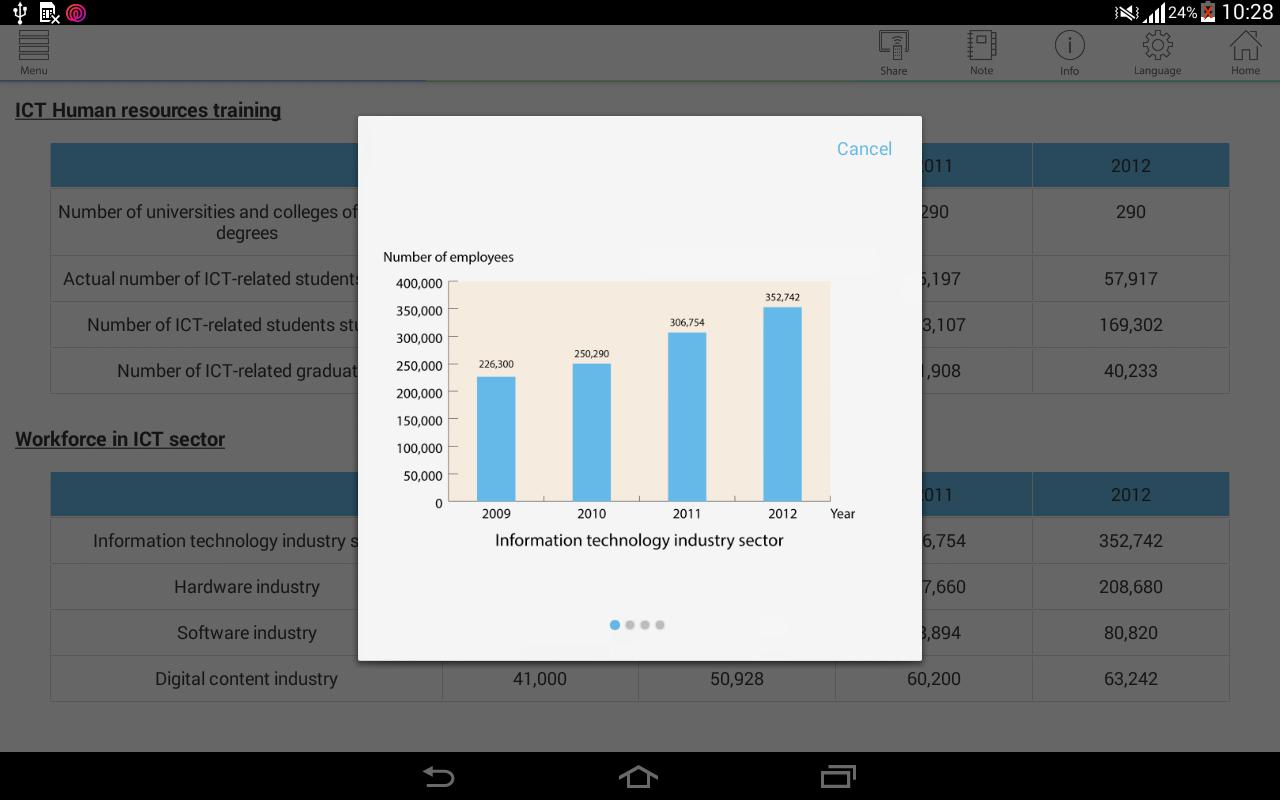Select the 'Digital content industry' row label

coord(247,679)
